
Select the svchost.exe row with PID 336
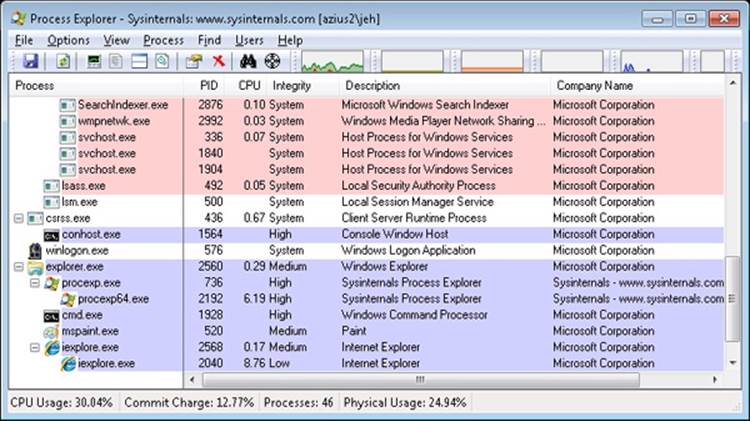(x=366, y=137)
